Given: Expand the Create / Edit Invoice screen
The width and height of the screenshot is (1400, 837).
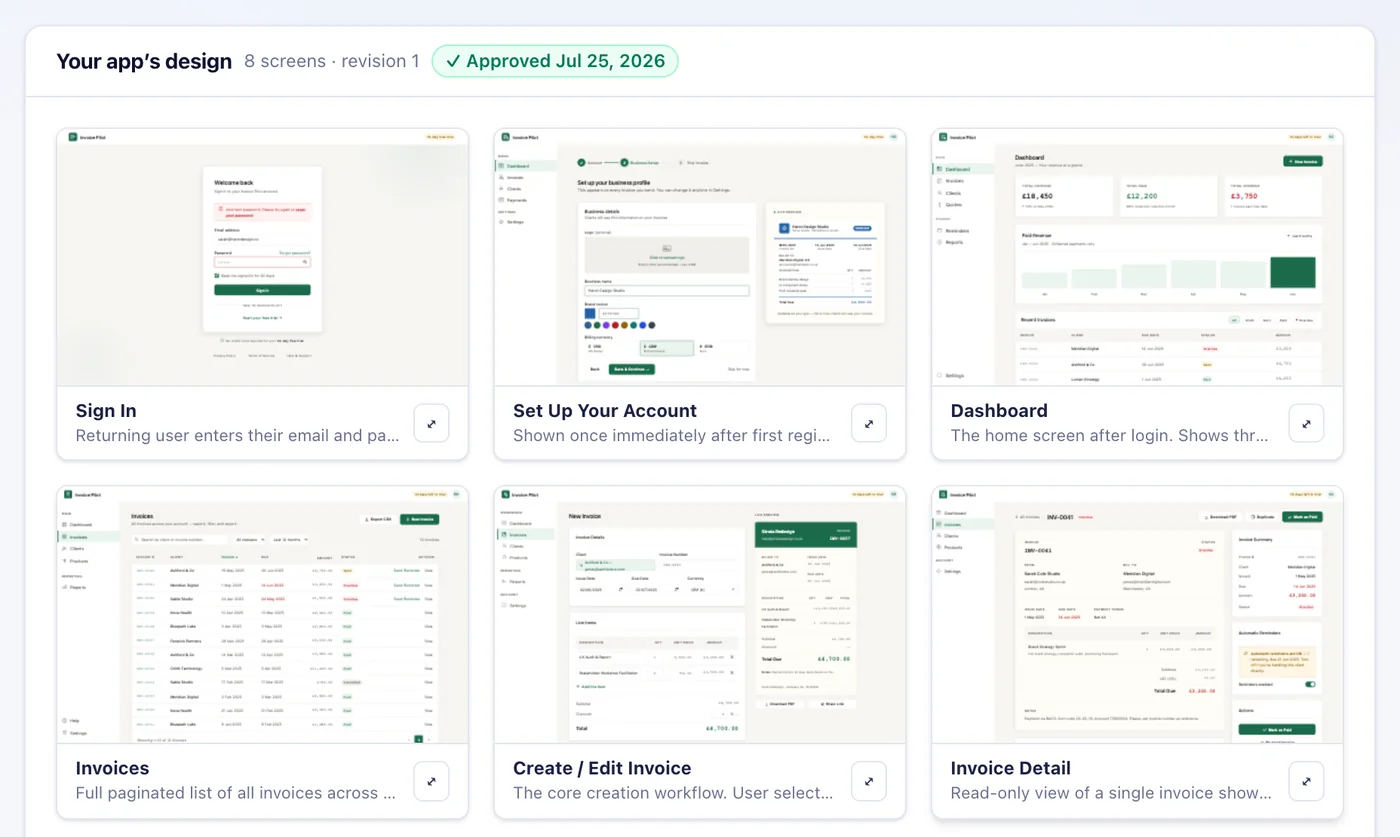Looking at the screenshot, I should point(869,781).
